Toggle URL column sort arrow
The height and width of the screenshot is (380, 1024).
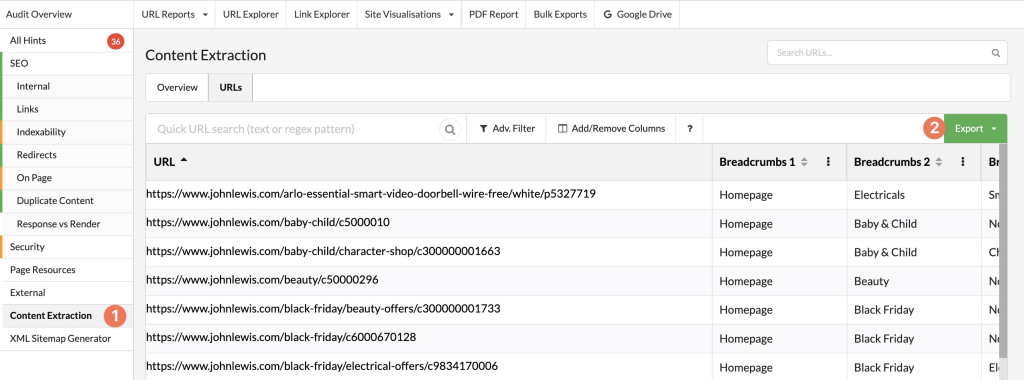[184, 161]
